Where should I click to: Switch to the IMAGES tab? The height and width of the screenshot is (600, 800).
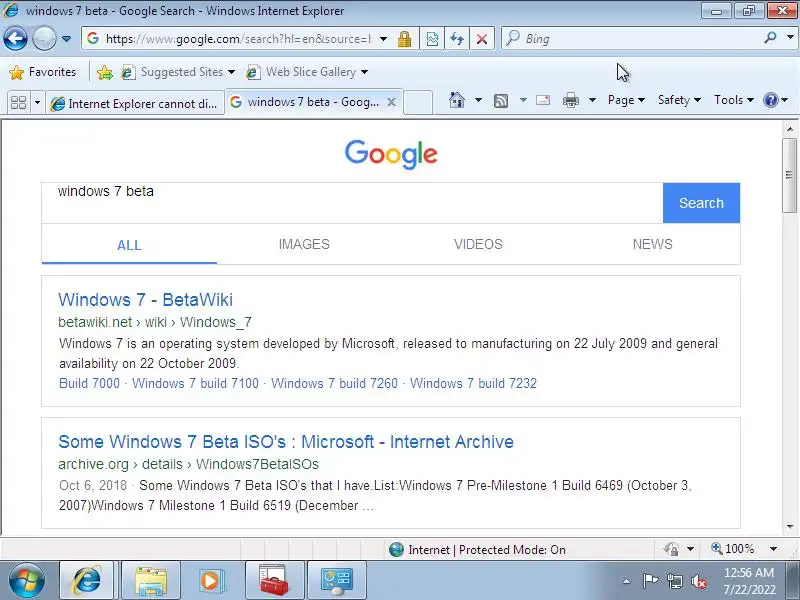tap(304, 244)
